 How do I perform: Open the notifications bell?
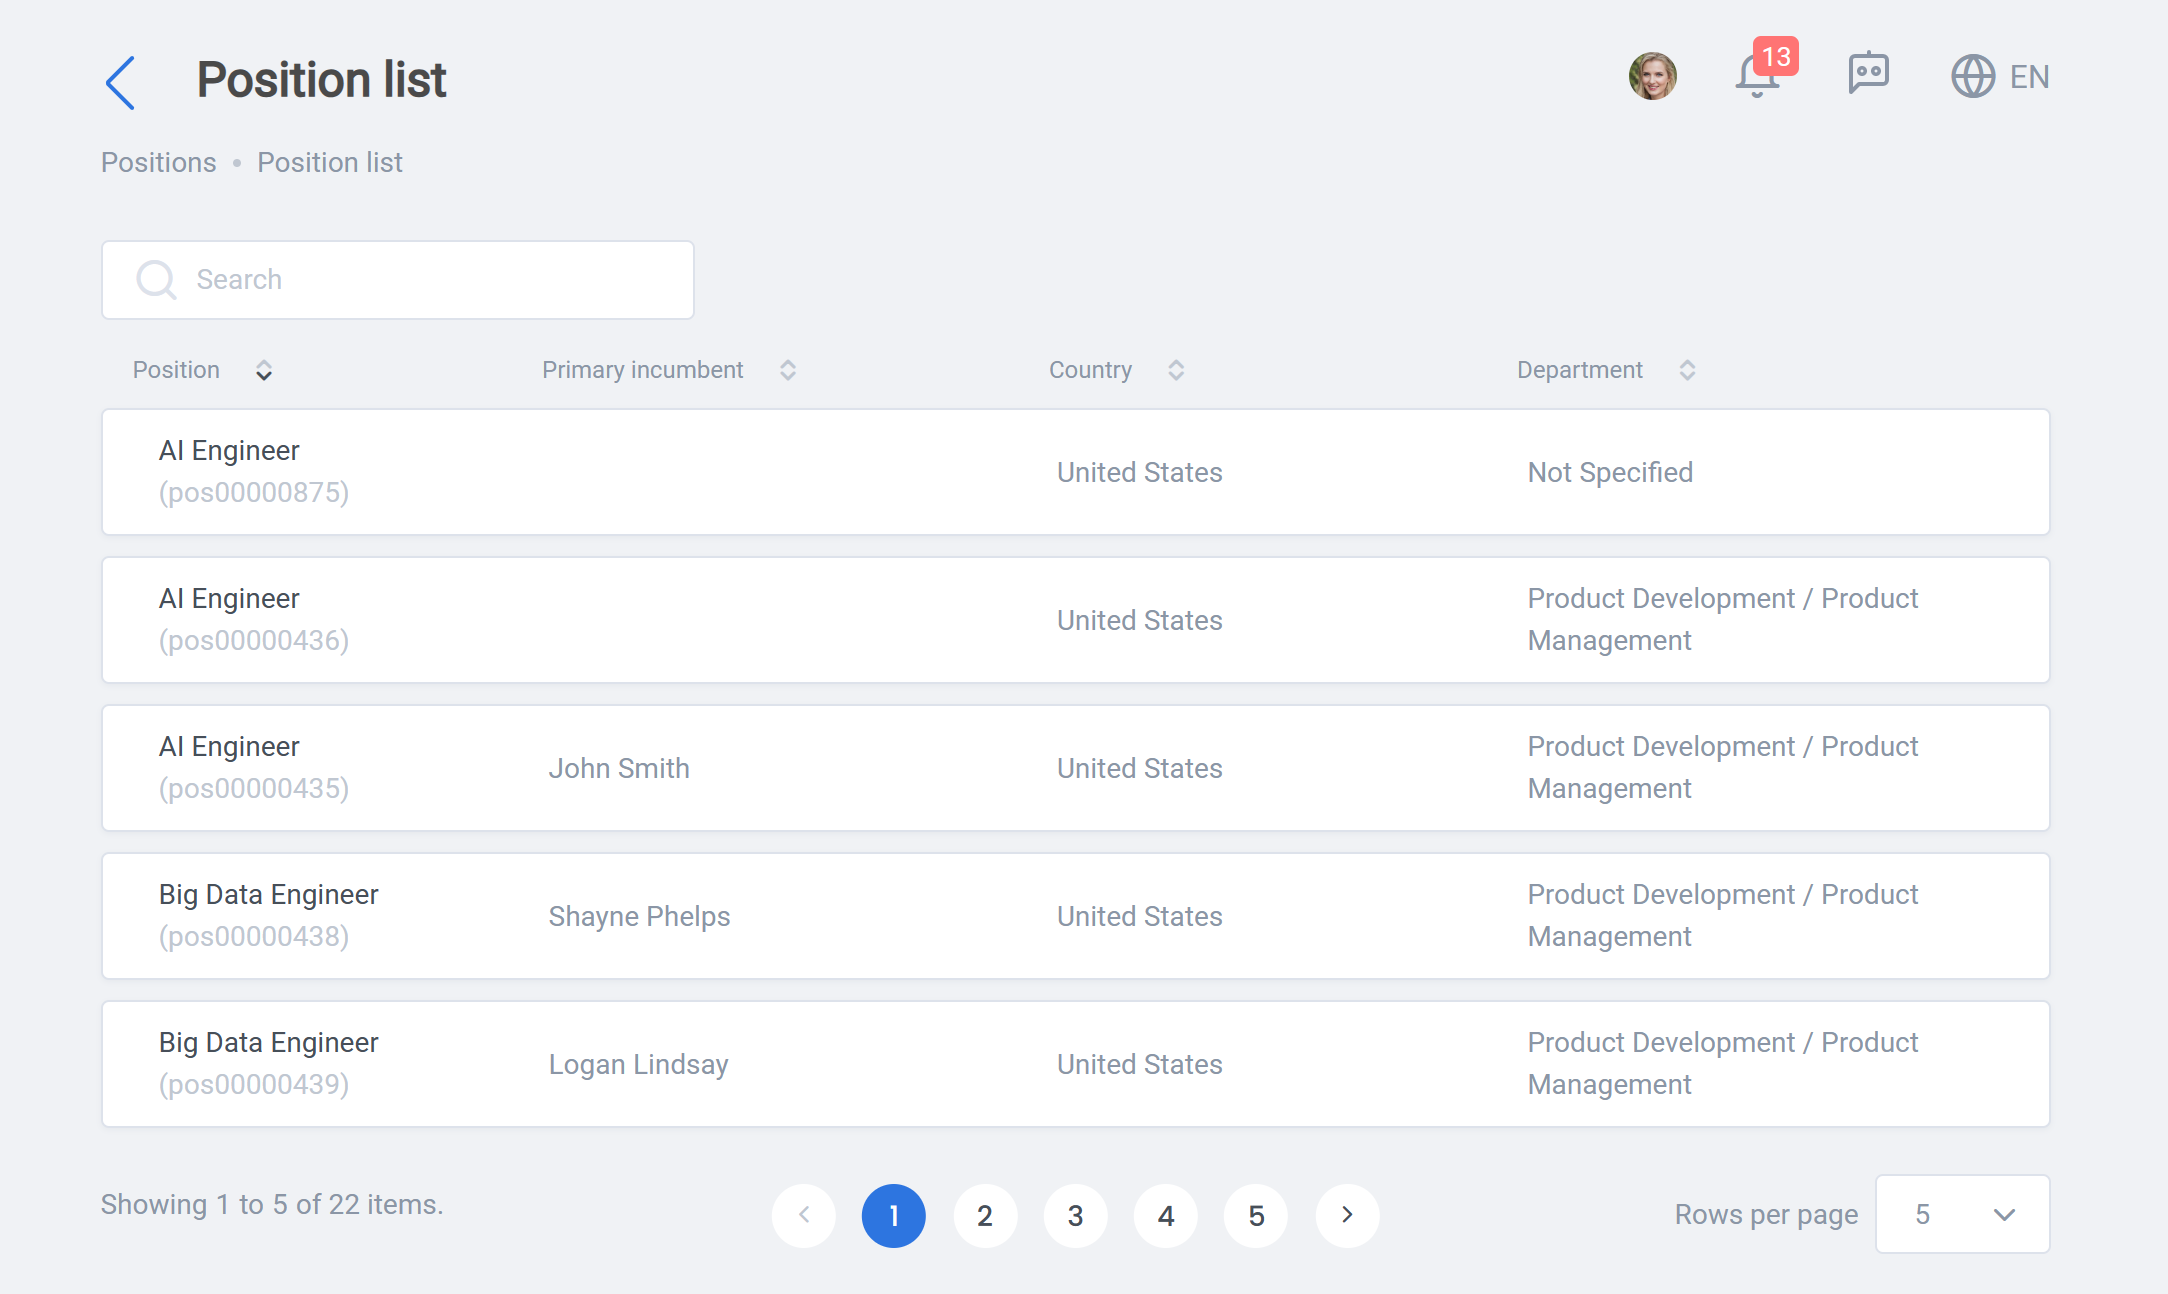pos(1757,76)
